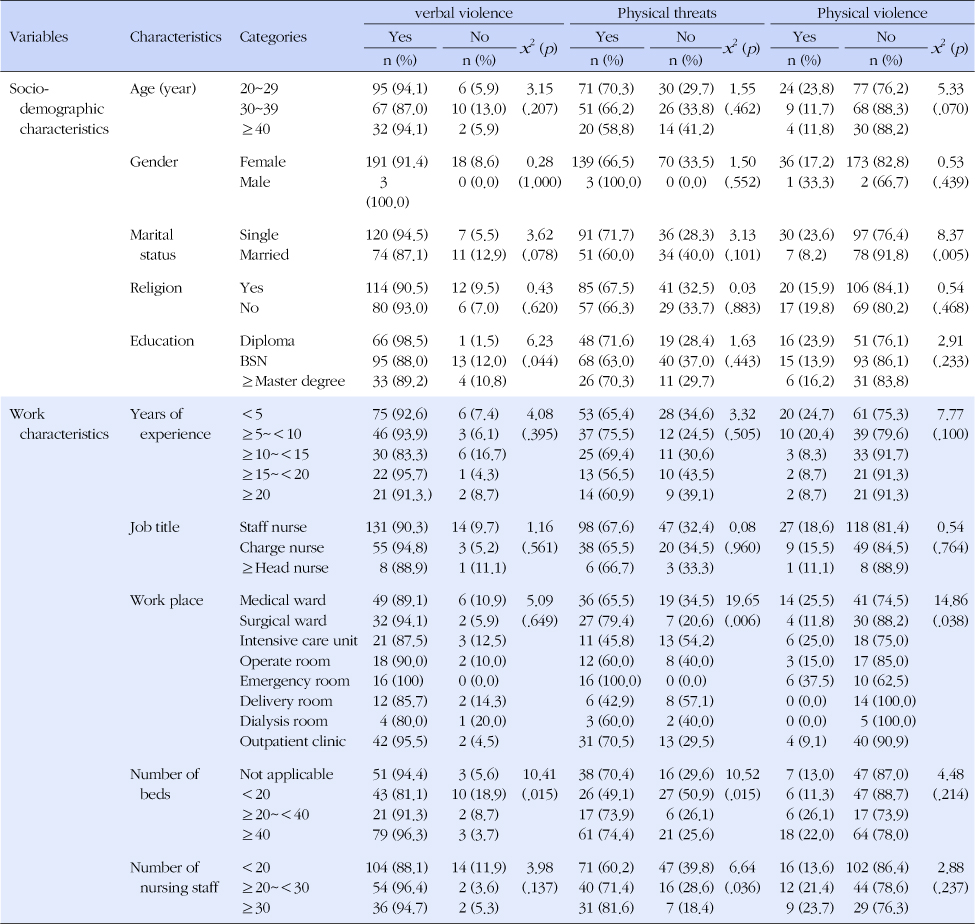
Task: Click the "Surgical ward" category
Action: (283, 621)
